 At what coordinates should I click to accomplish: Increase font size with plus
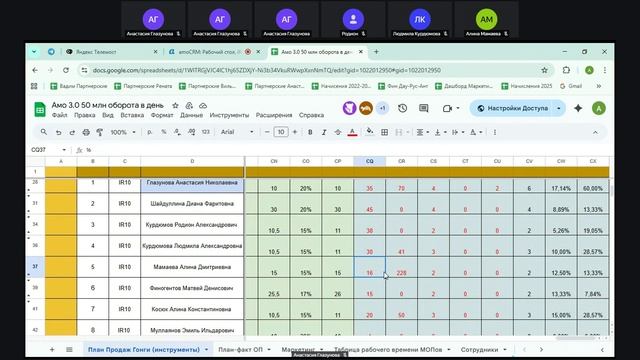point(295,132)
